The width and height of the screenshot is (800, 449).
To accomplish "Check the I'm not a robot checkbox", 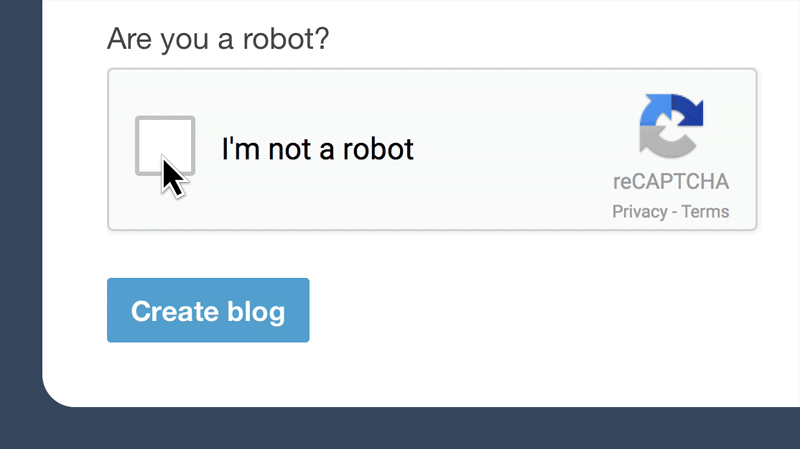I will (165, 146).
